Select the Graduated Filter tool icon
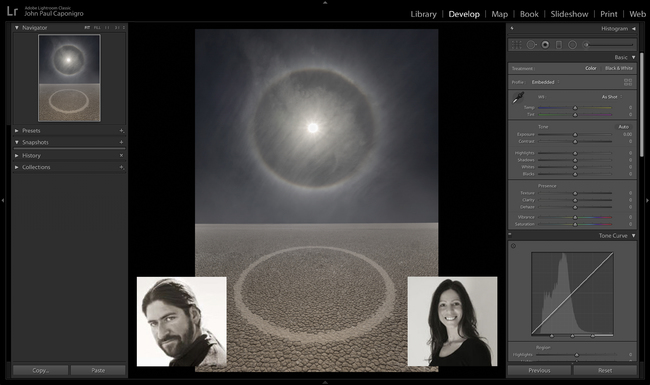Image resolution: width=650 pixels, height=385 pixels. (x=559, y=45)
